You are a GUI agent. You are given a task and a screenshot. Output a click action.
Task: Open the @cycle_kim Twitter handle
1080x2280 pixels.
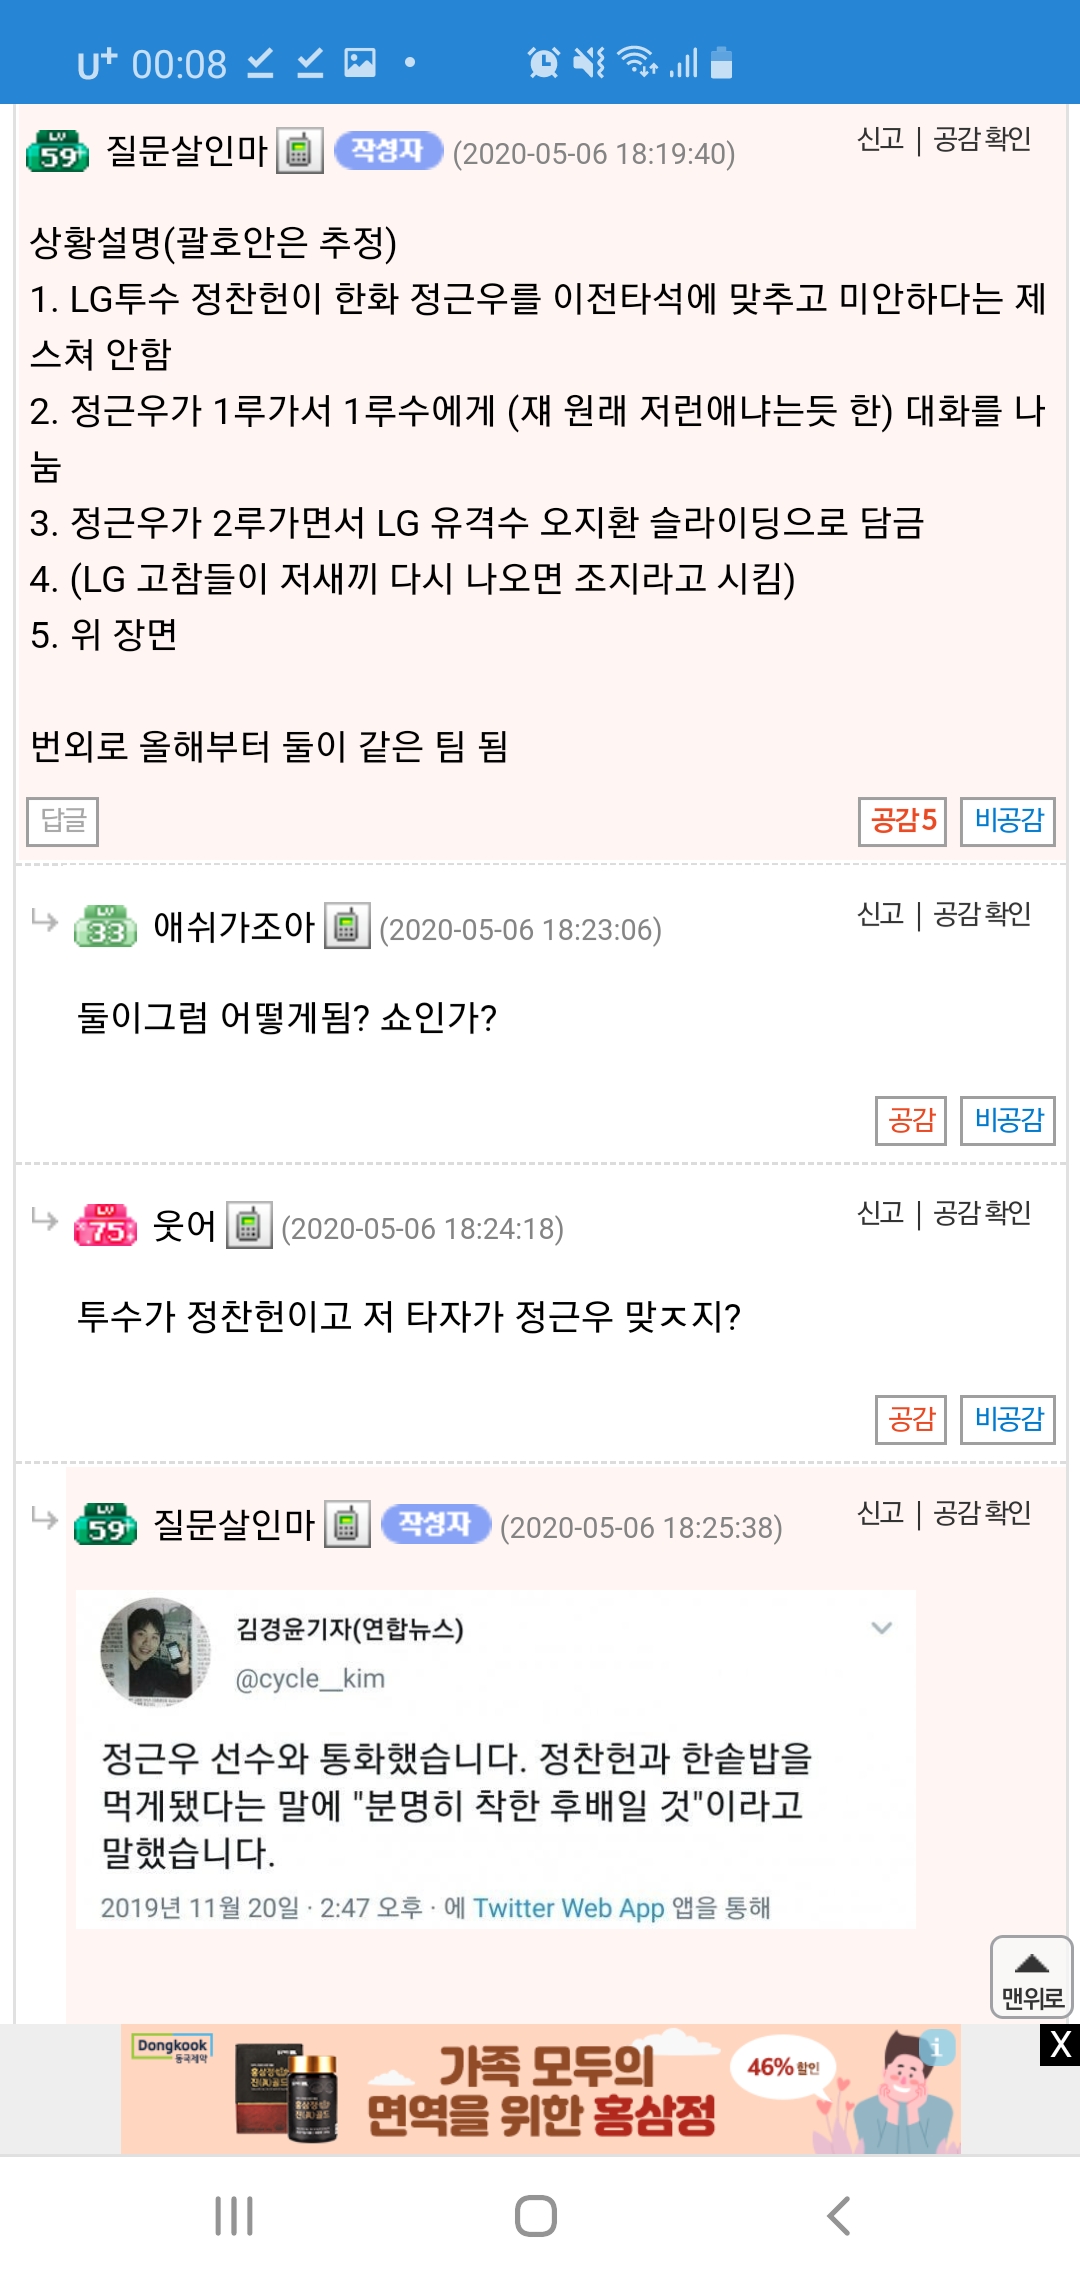coord(310,1678)
